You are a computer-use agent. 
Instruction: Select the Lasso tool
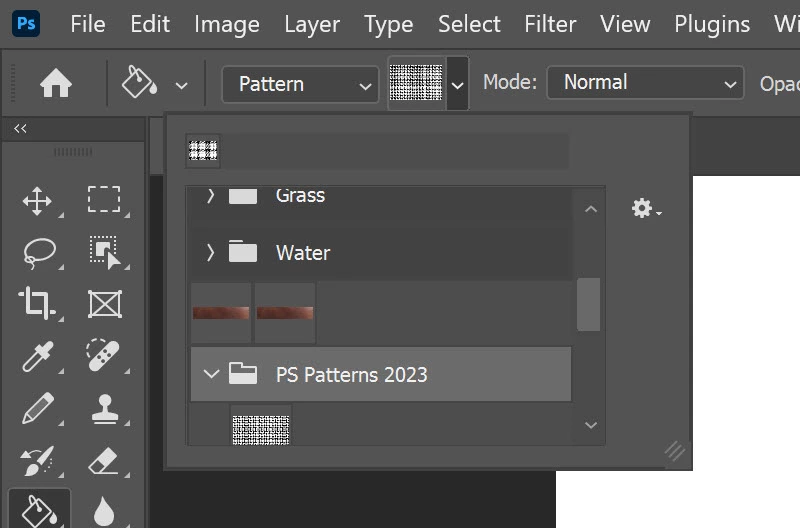39,253
